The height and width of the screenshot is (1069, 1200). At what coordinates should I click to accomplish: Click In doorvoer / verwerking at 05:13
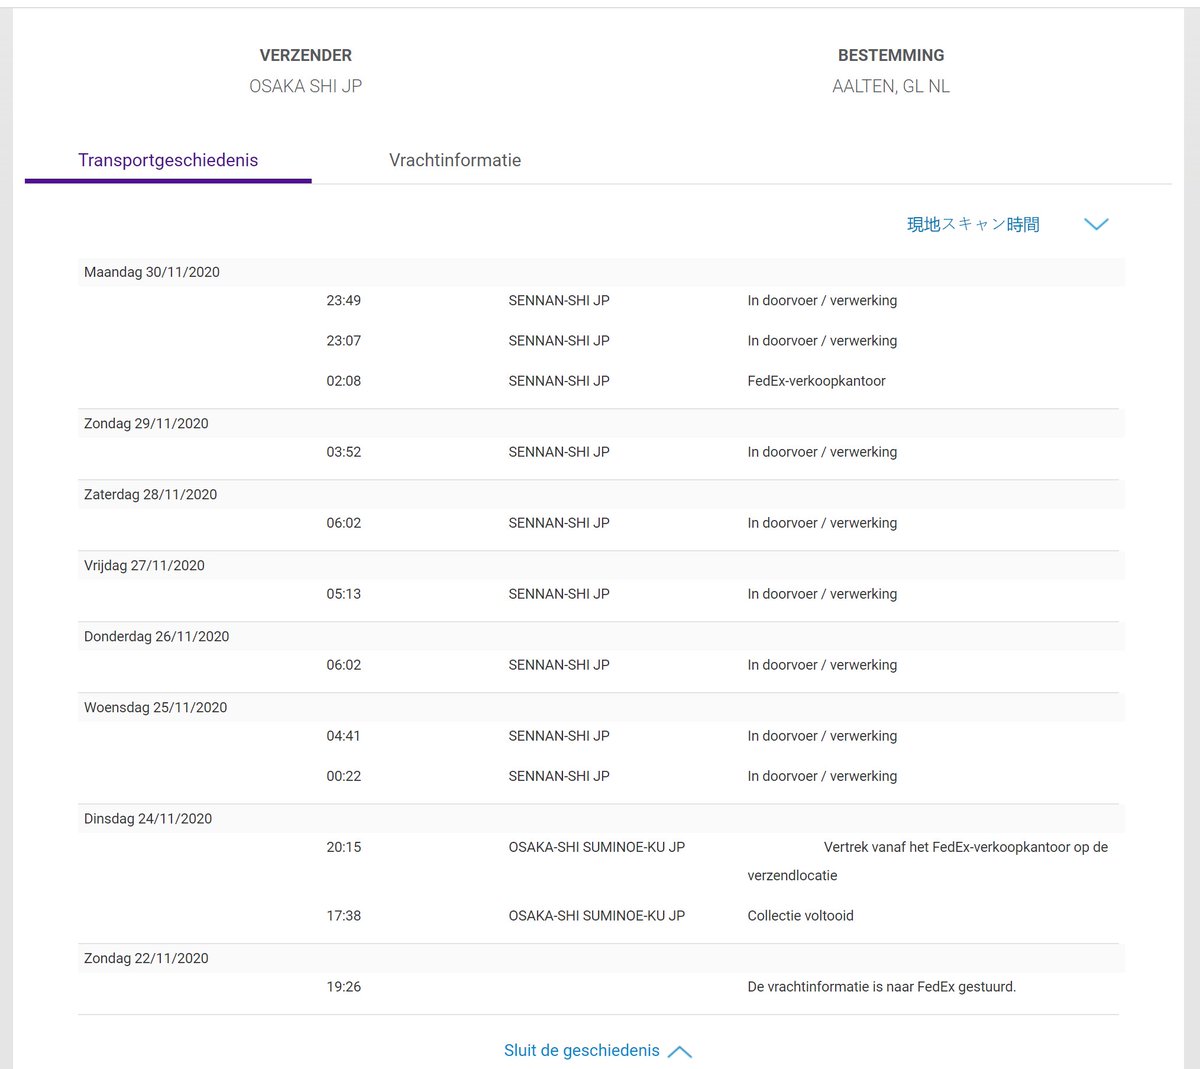point(822,593)
